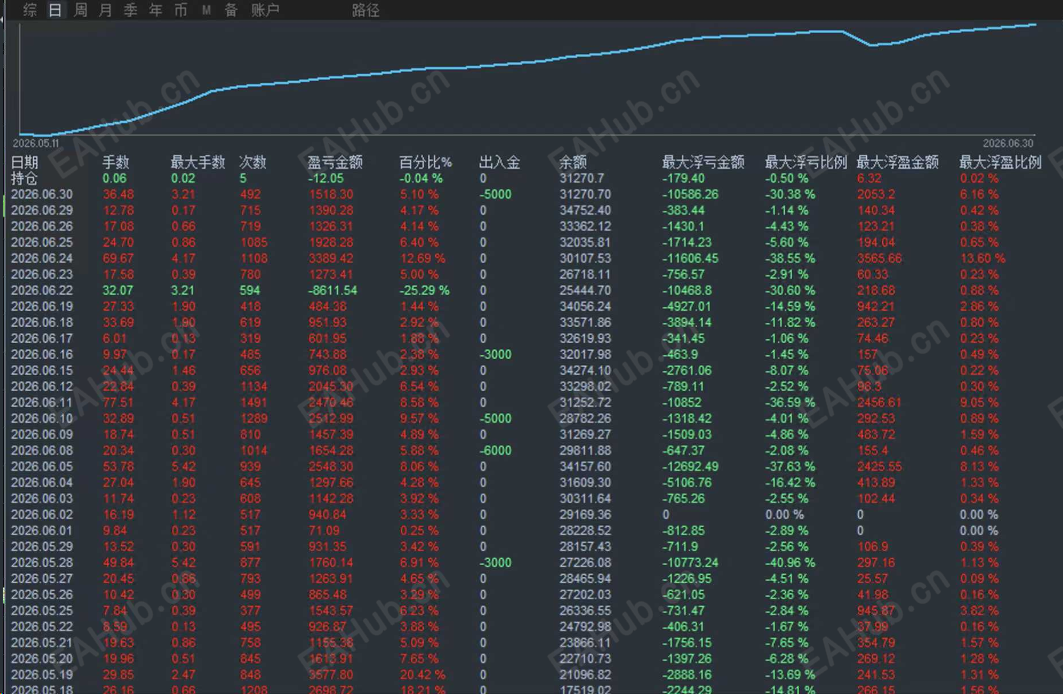Click the balance 25444.70 on 2026.06.22
Image resolution: width=1063 pixels, height=694 pixels.
point(585,291)
